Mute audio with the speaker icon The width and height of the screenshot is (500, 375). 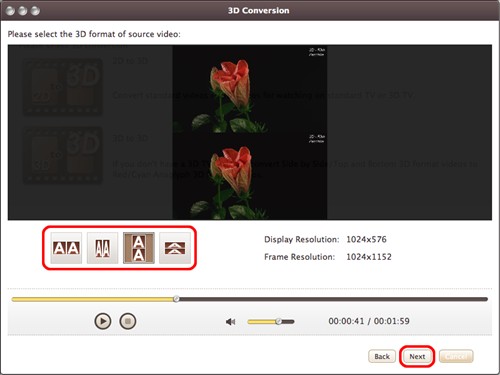(x=230, y=322)
